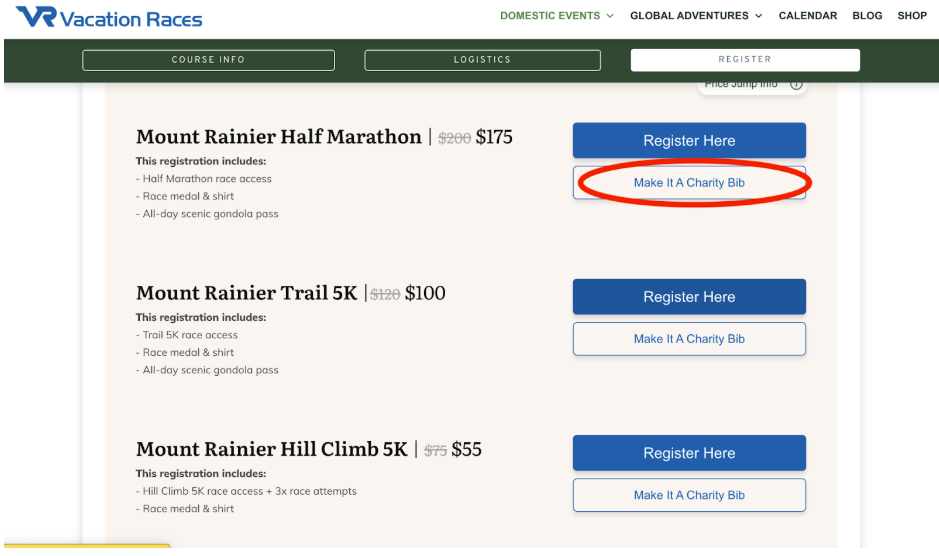Click the $55 Hill Climb price
Image resolution: width=939 pixels, height=556 pixels.
pos(467,450)
